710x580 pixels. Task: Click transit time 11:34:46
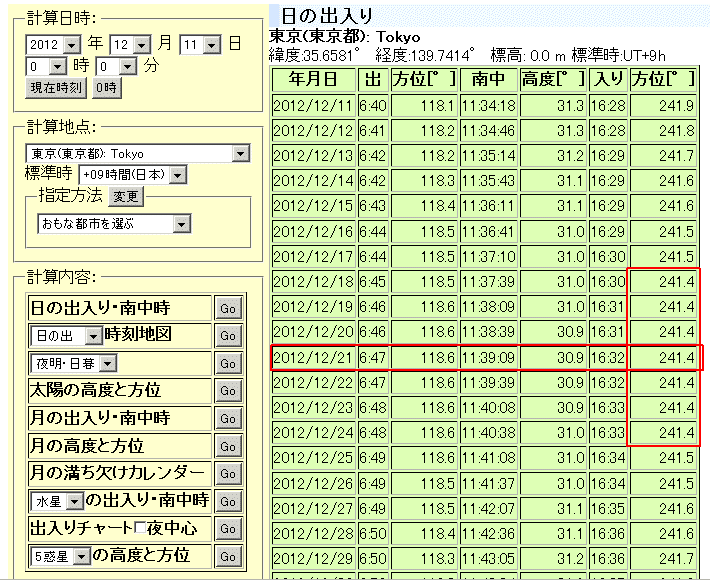pyautogui.click(x=488, y=131)
